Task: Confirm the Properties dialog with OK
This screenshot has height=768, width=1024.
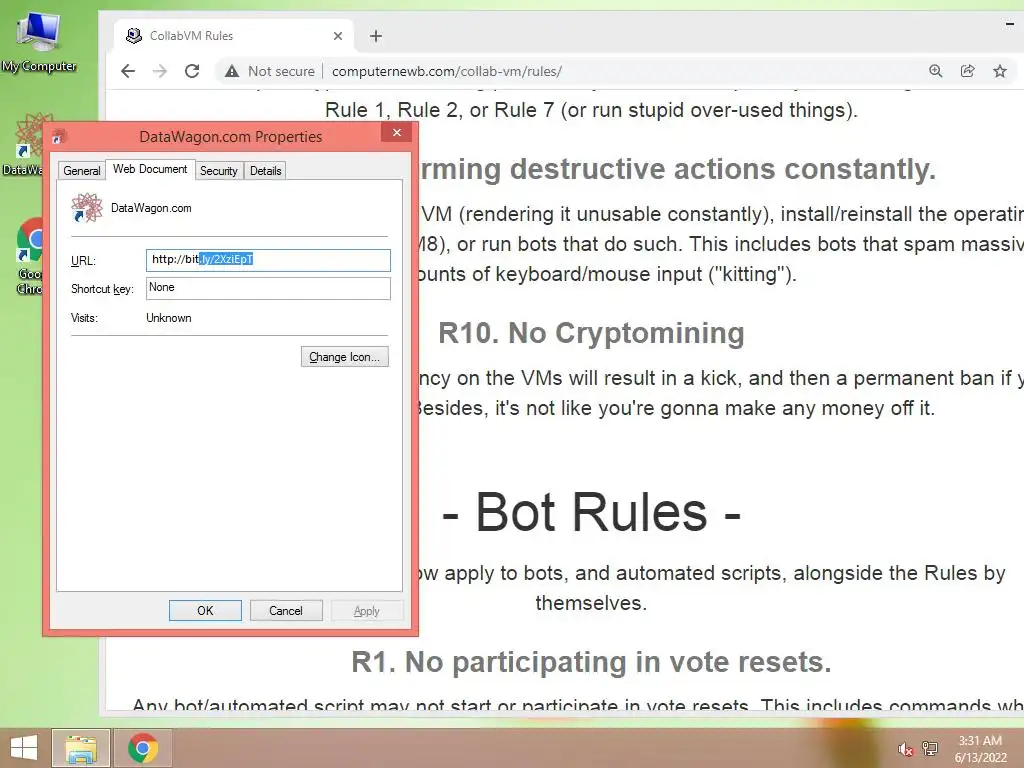Action: point(205,611)
